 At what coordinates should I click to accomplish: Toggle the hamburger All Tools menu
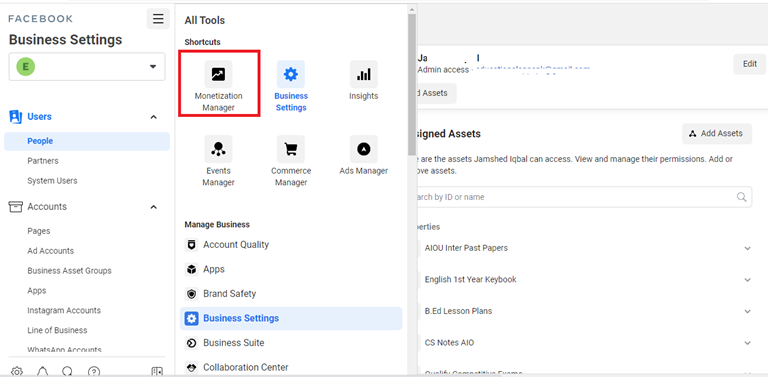click(x=158, y=19)
